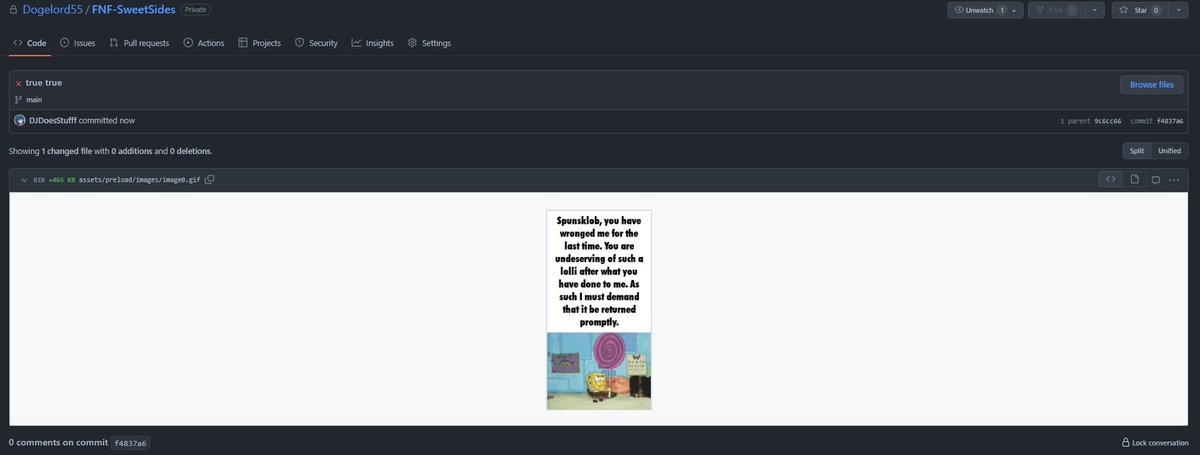Comment on the image0.gif file
Screen dimensions: 1200x455
tap(1155, 180)
